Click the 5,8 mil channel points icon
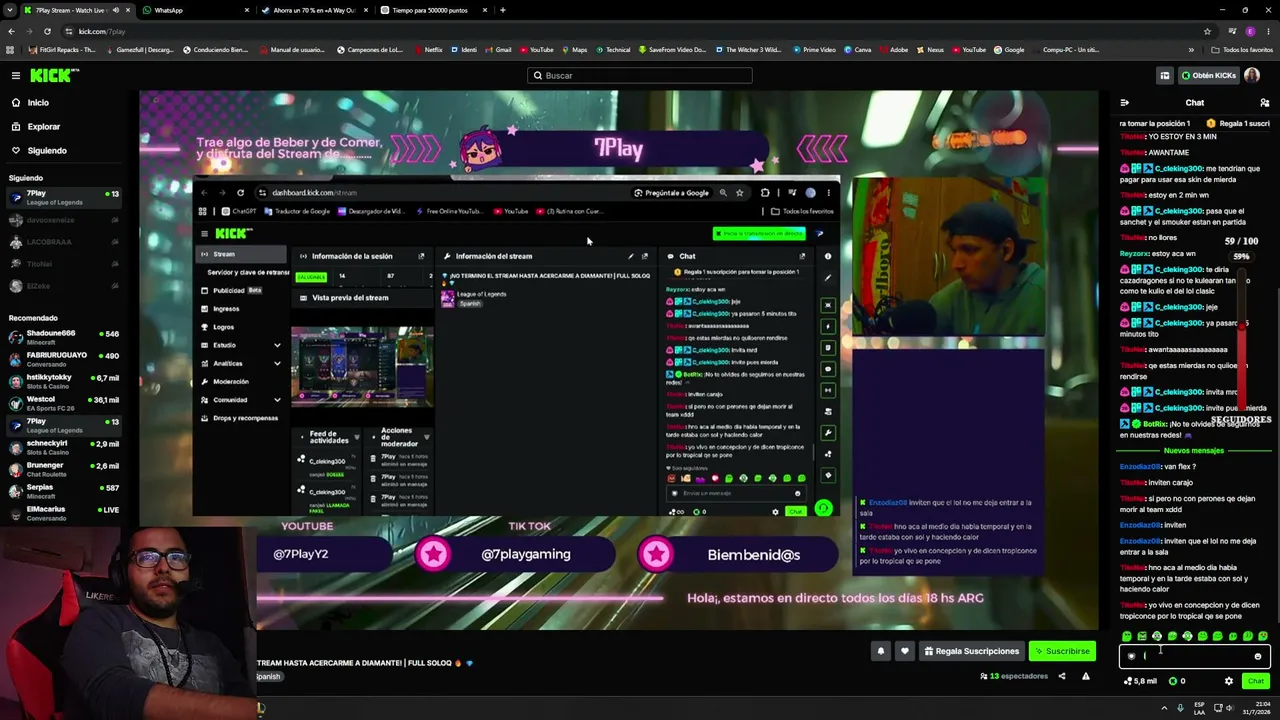The height and width of the screenshot is (720, 1280). point(1140,681)
